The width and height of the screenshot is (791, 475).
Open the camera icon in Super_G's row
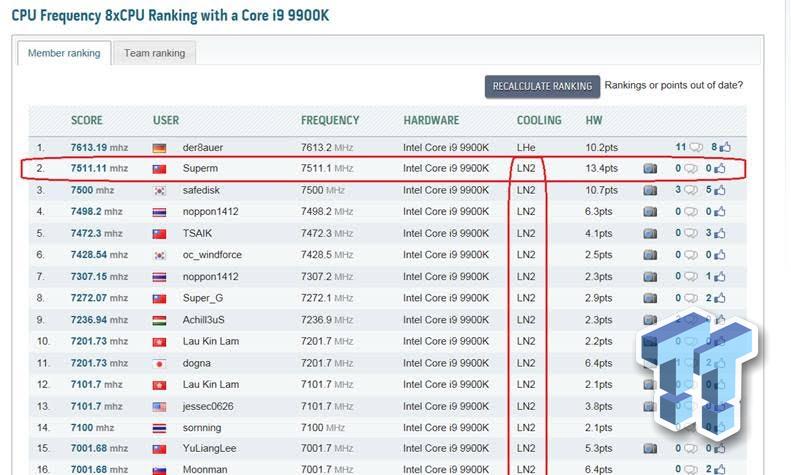[x=650, y=298]
